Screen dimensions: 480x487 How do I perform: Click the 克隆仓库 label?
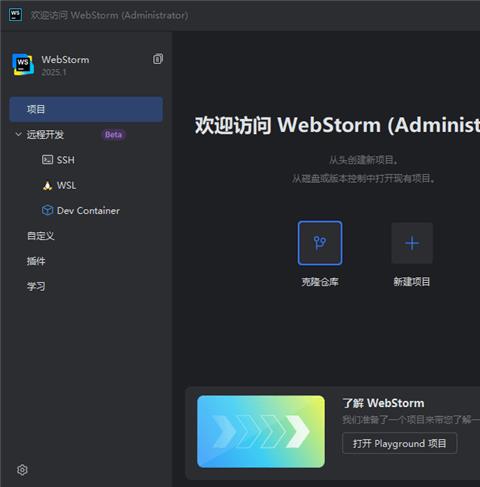pos(320,282)
